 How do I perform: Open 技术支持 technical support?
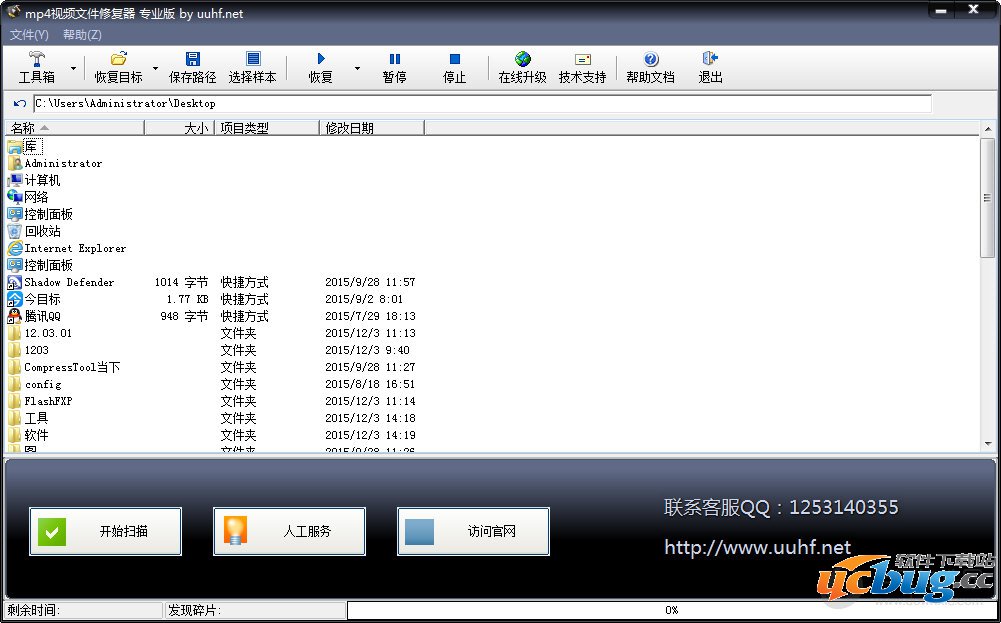coord(582,67)
